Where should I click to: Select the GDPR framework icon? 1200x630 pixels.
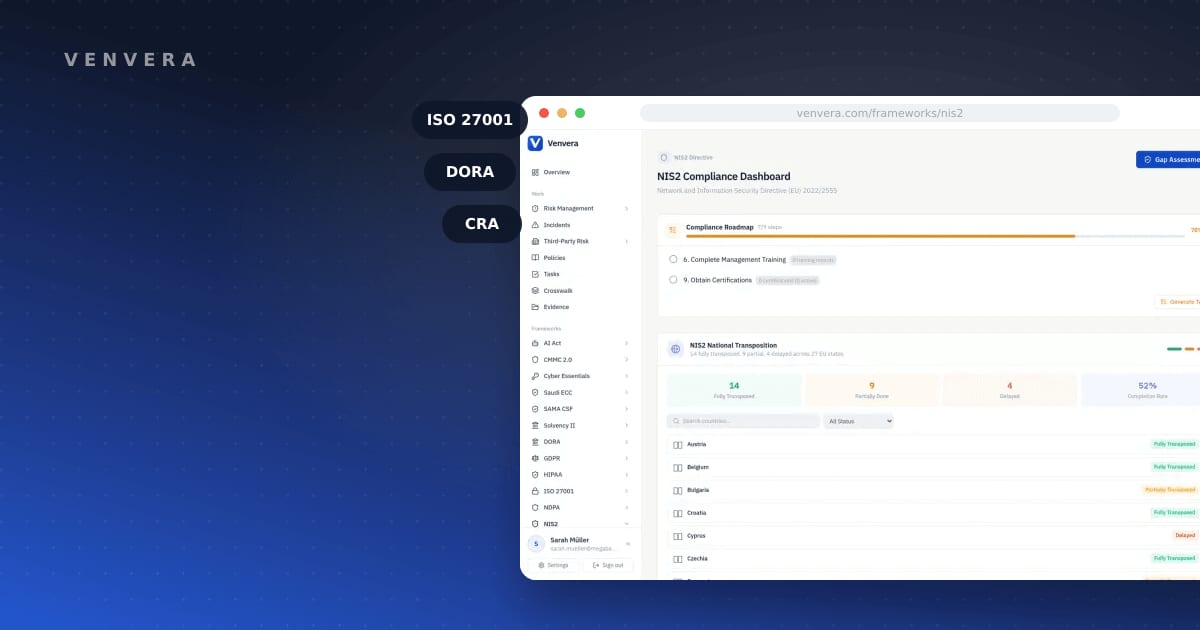[x=535, y=458]
